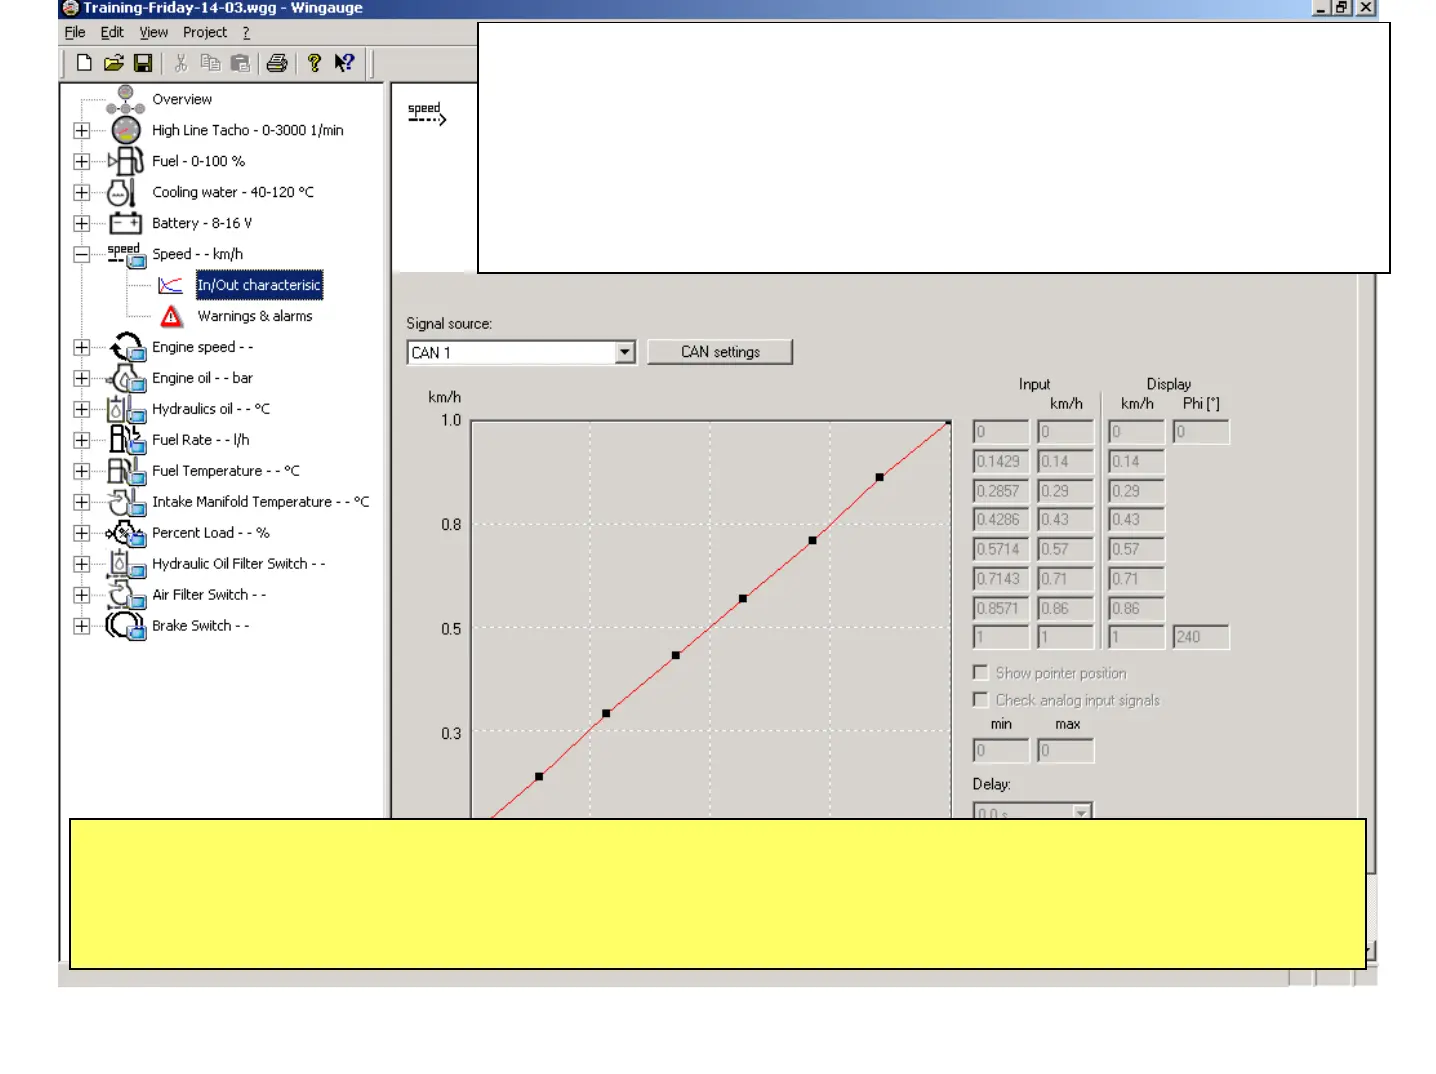The image size is (1436, 1074).
Task: Open the Signal source CAN 1 dropdown
Action: [625, 352]
